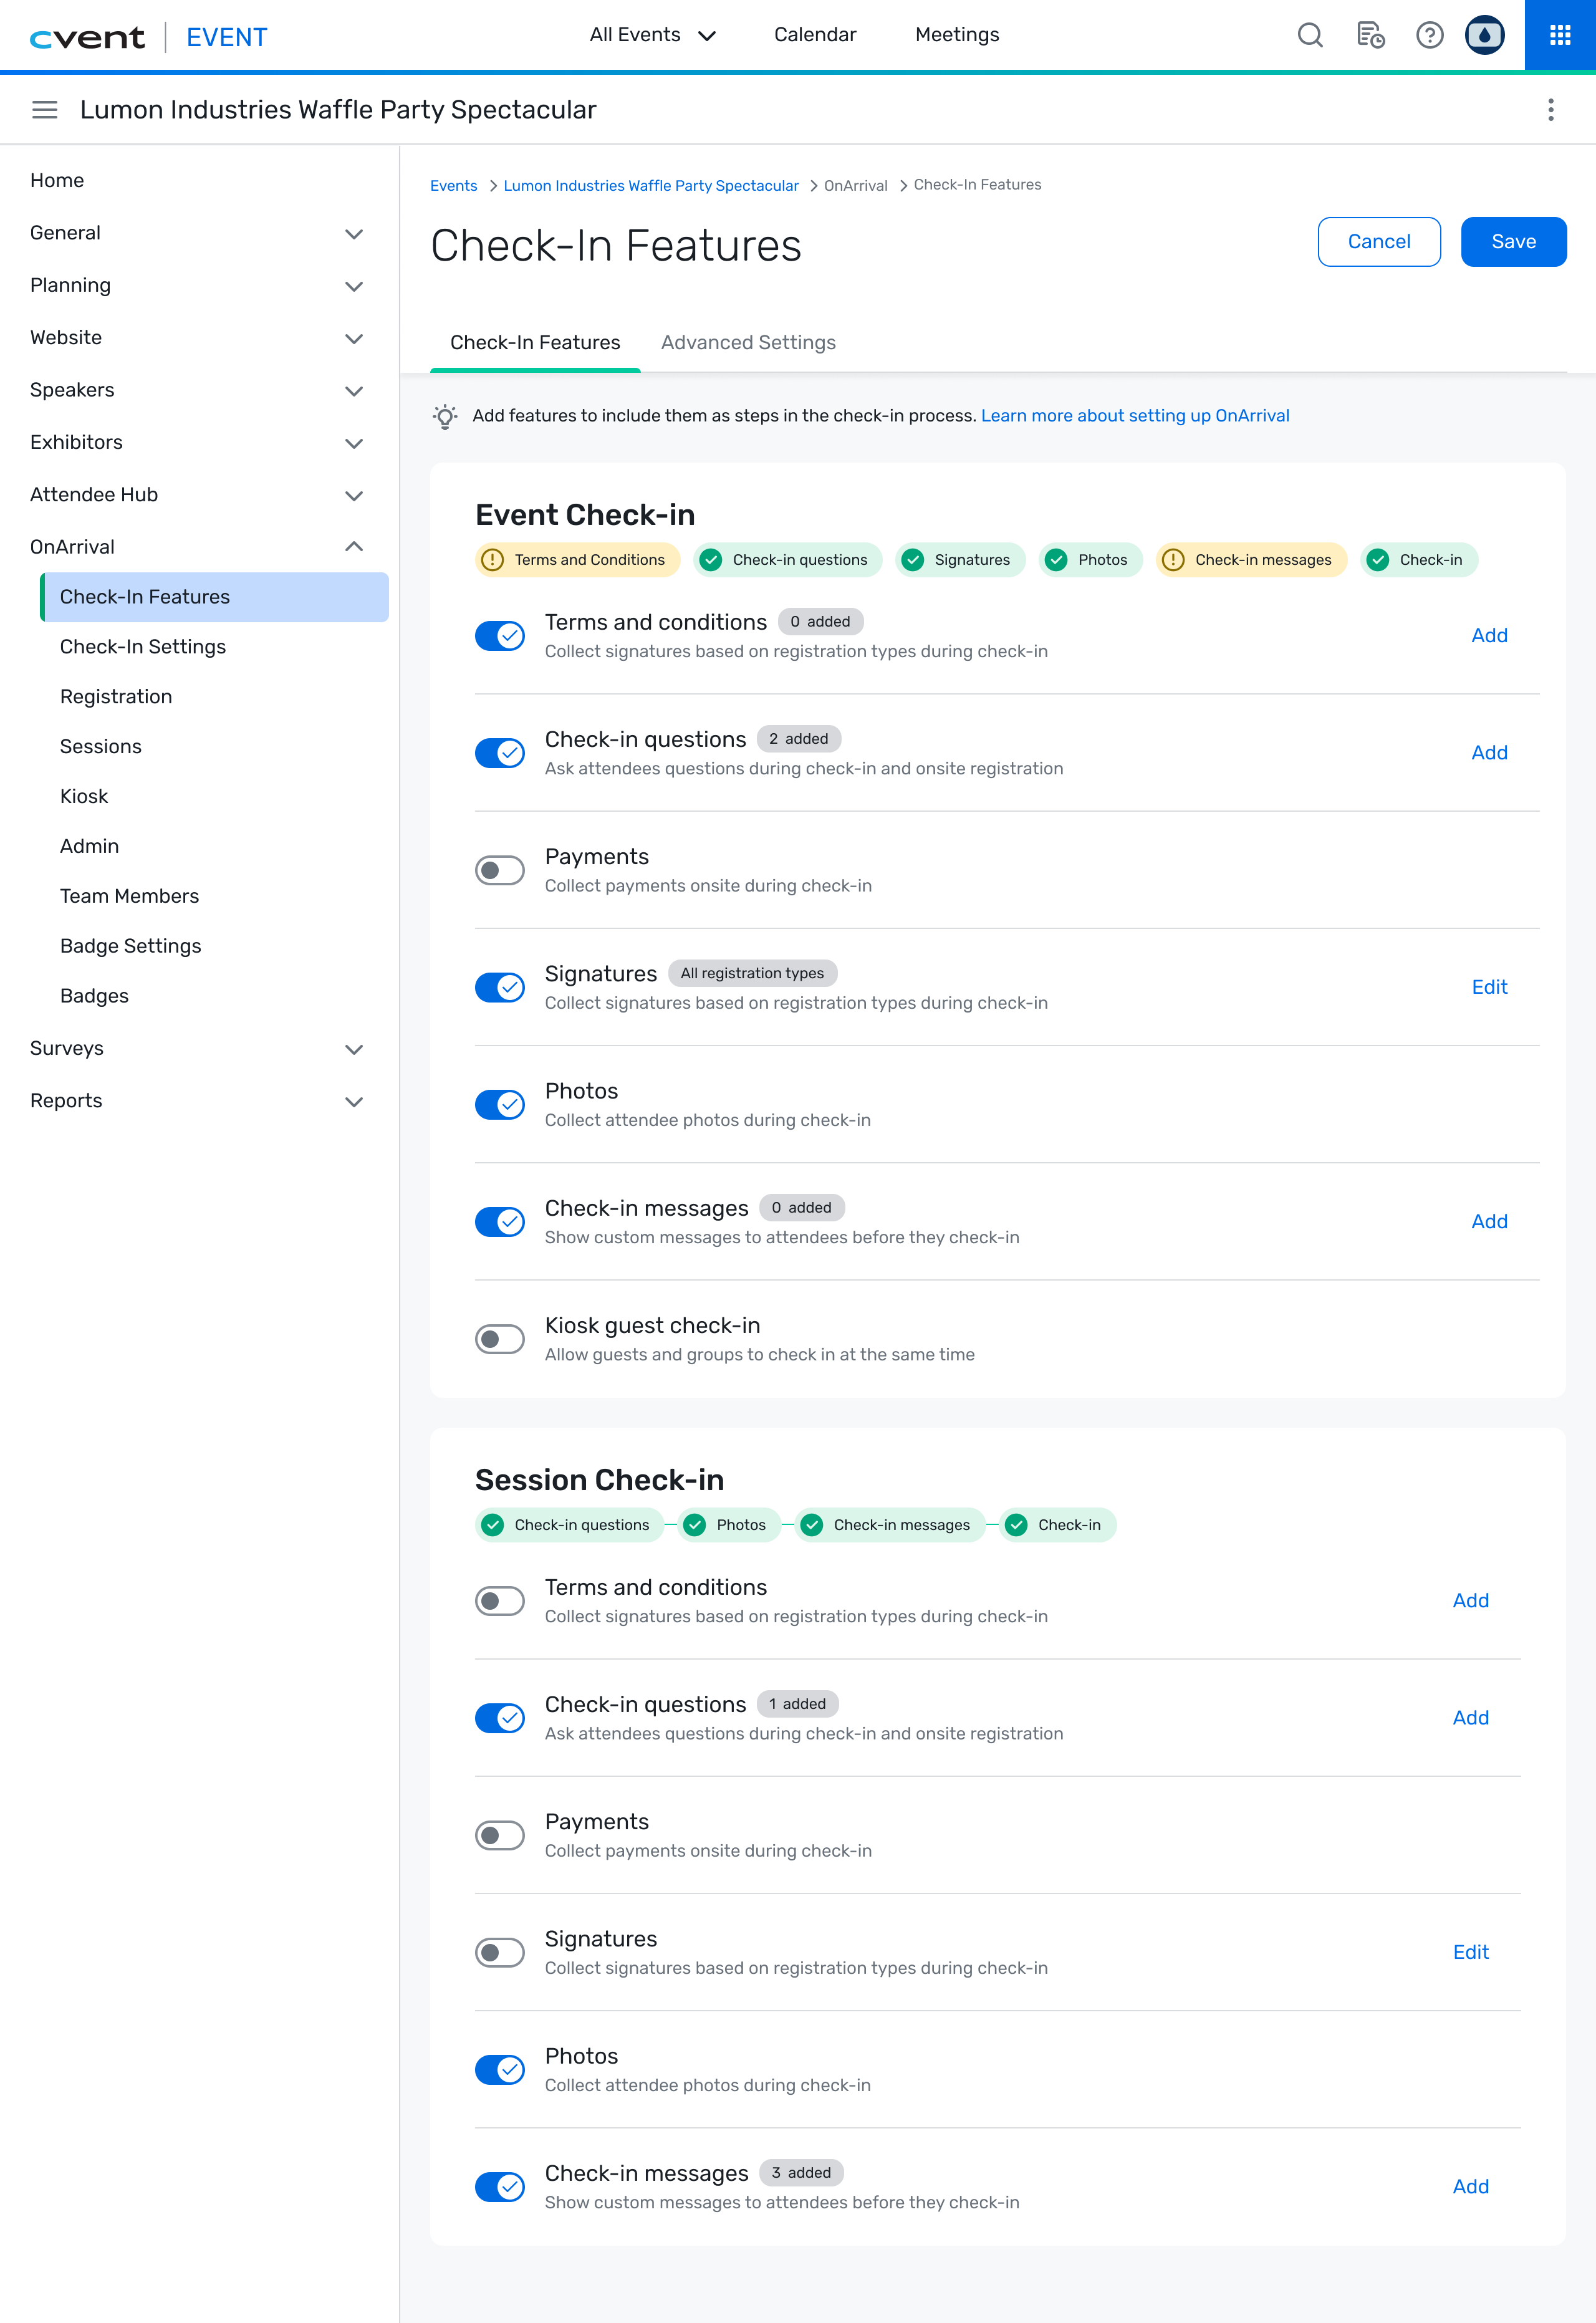The image size is (1596, 2323).
Task: Click Lumon Industries Waffle Party Spectacular breadcrumb
Action: tap(651, 186)
